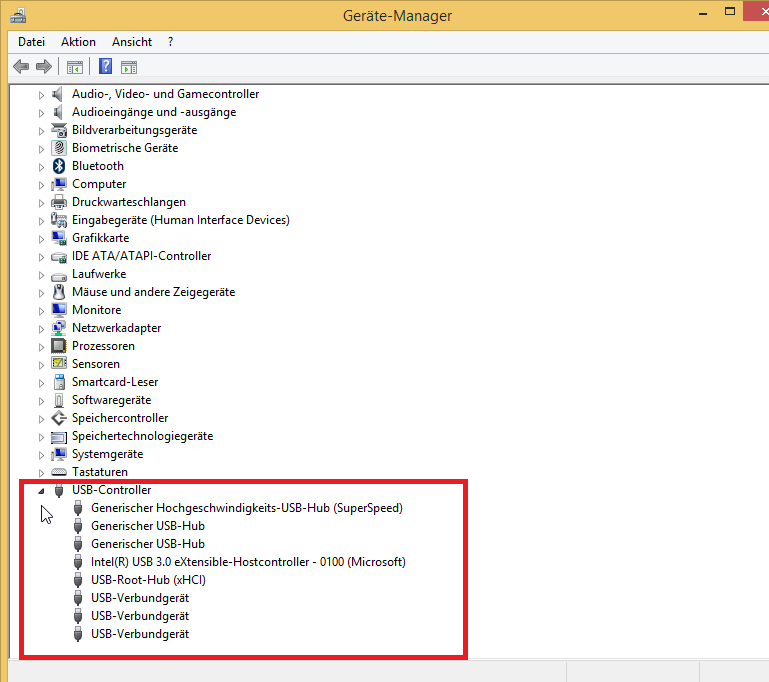The image size is (769, 682).
Task: Click the Druckwarteschlangen printer icon
Action: (x=59, y=202)
